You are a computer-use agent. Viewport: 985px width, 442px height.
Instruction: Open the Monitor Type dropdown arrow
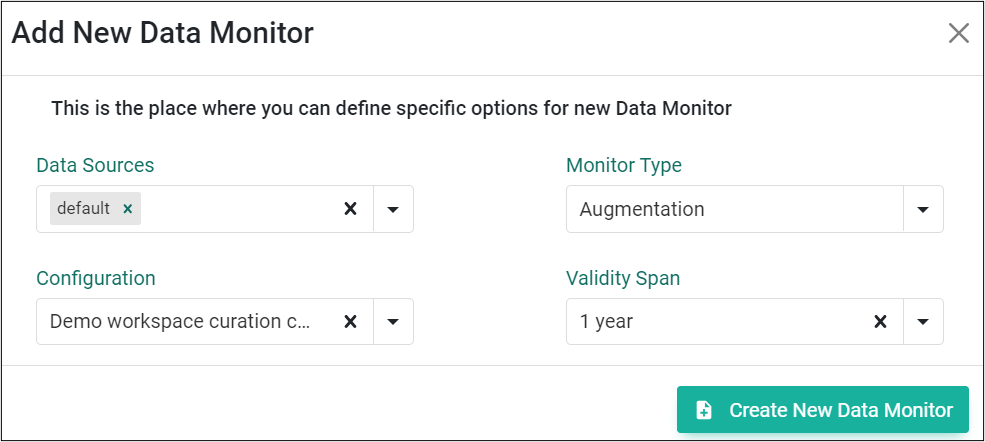coord(923,209)
